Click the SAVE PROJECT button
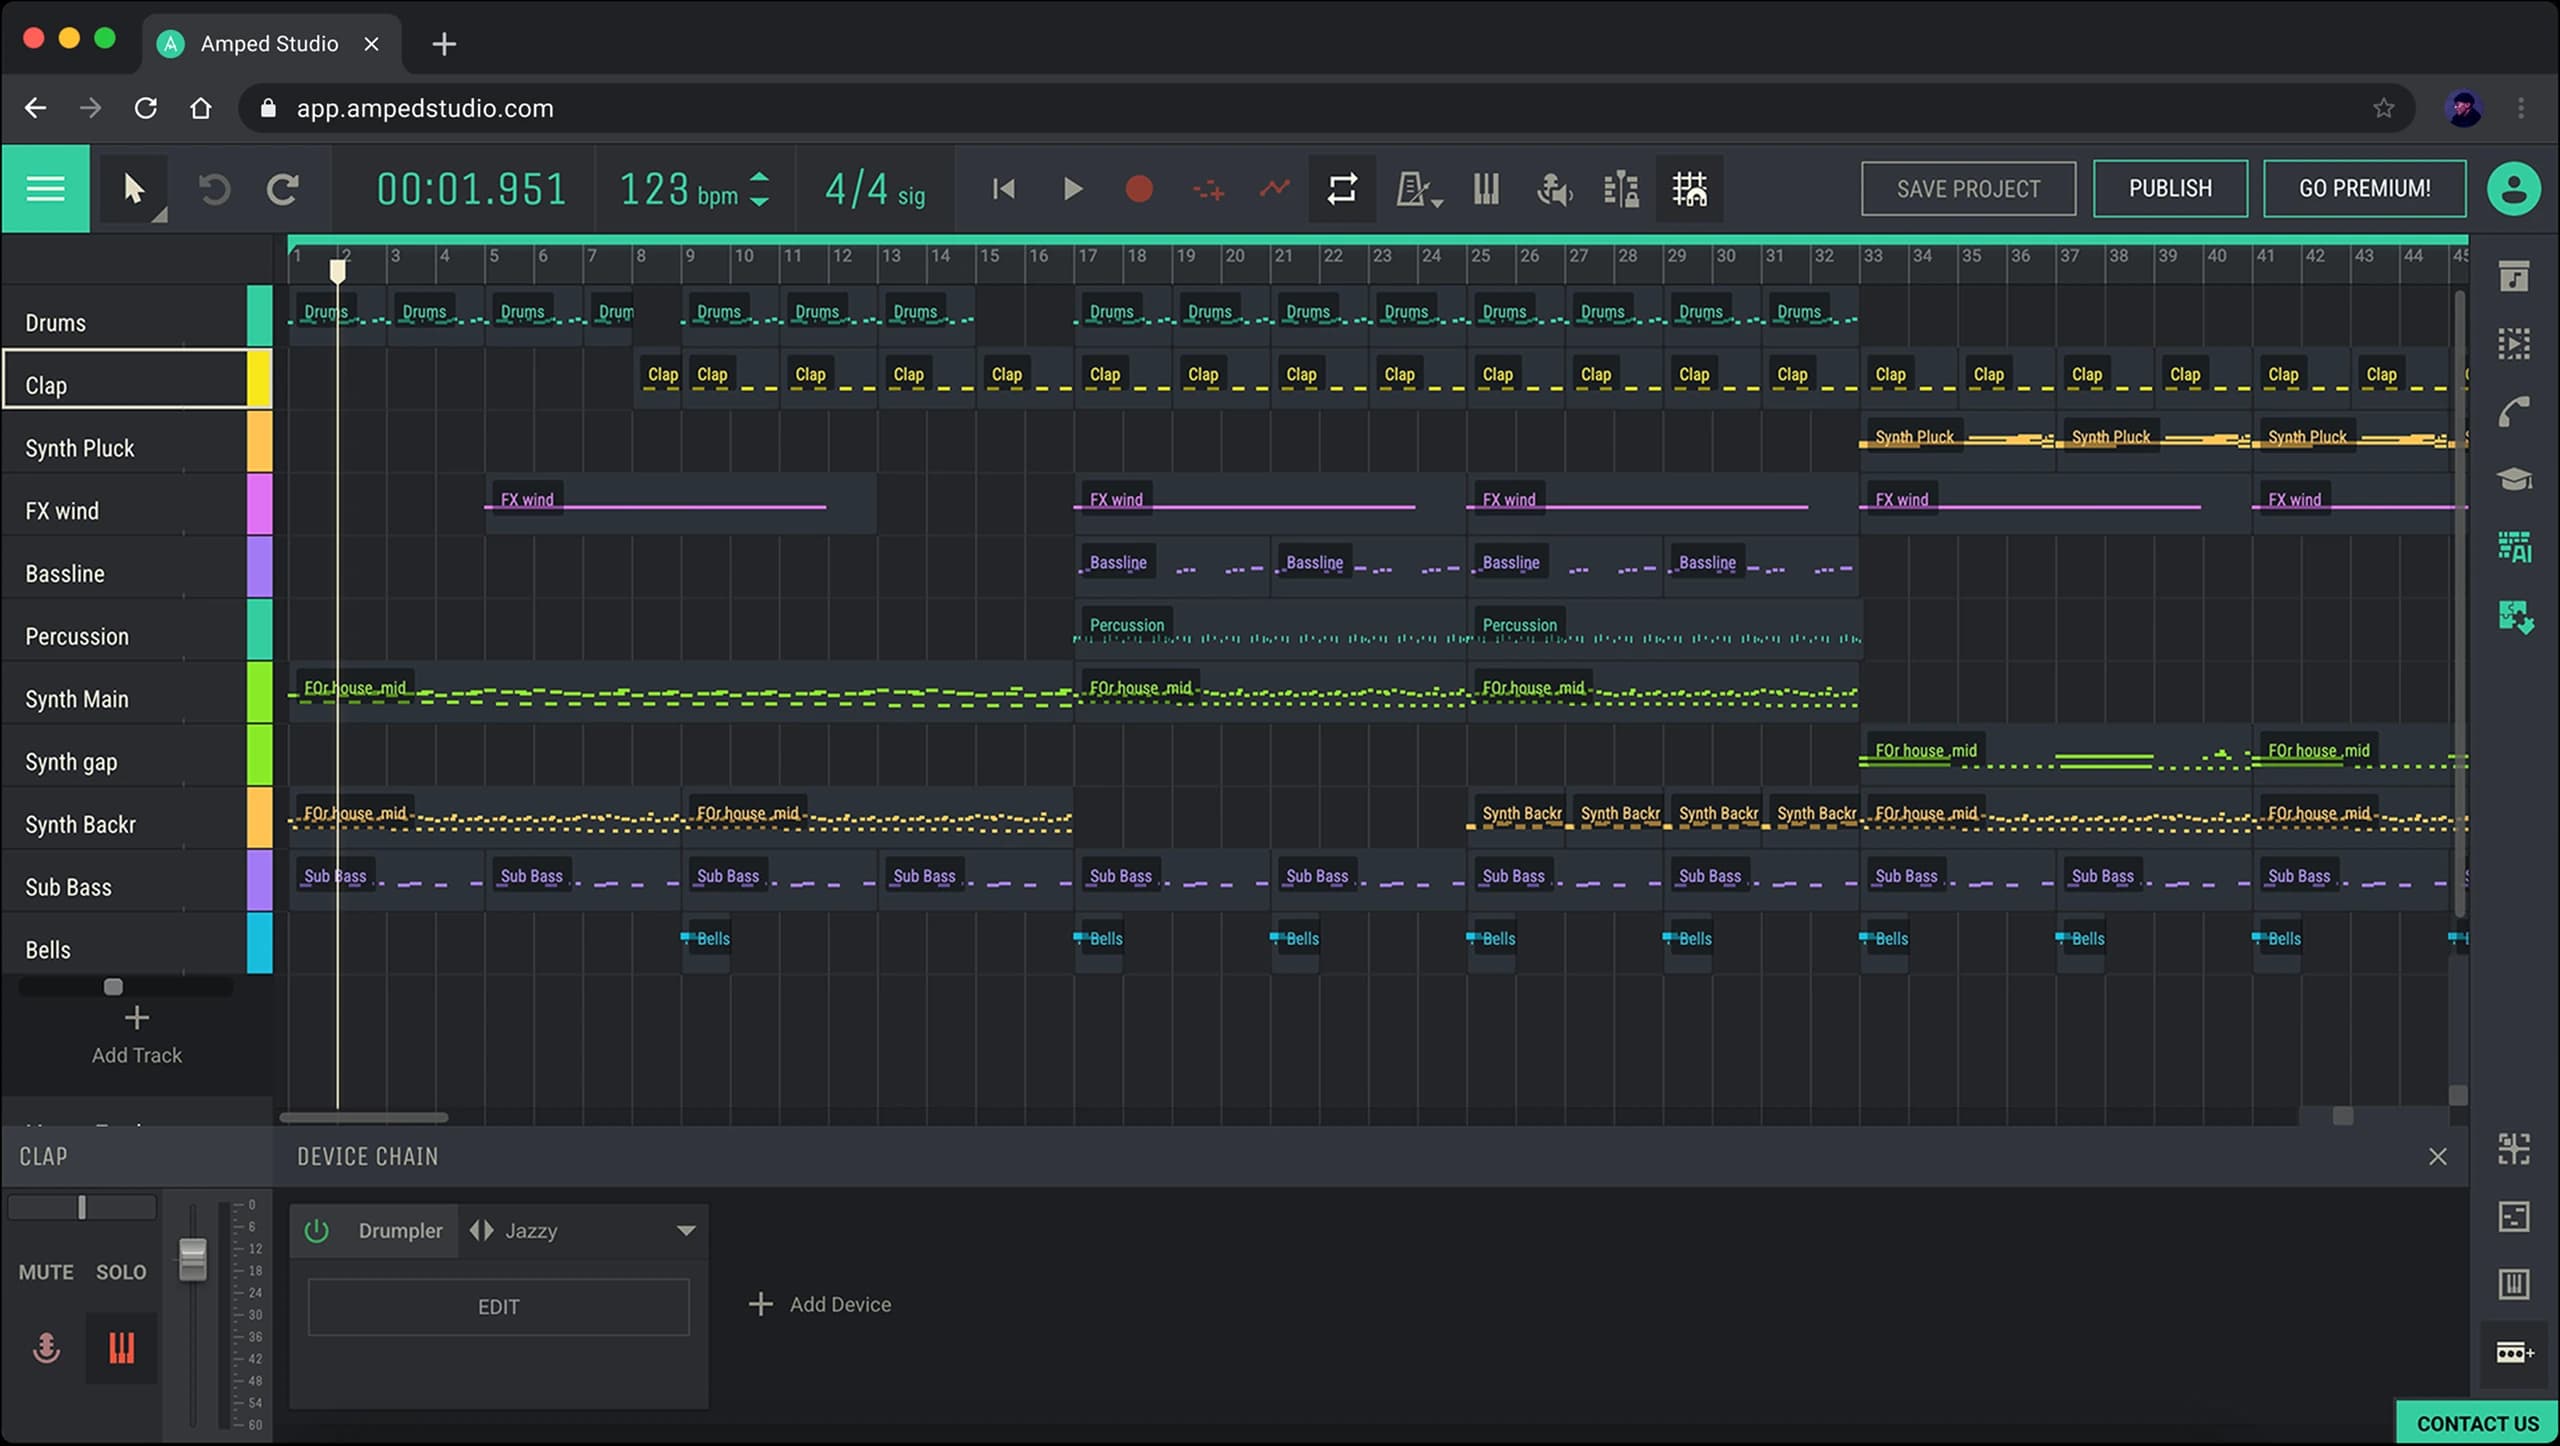 click(1968, 188)
